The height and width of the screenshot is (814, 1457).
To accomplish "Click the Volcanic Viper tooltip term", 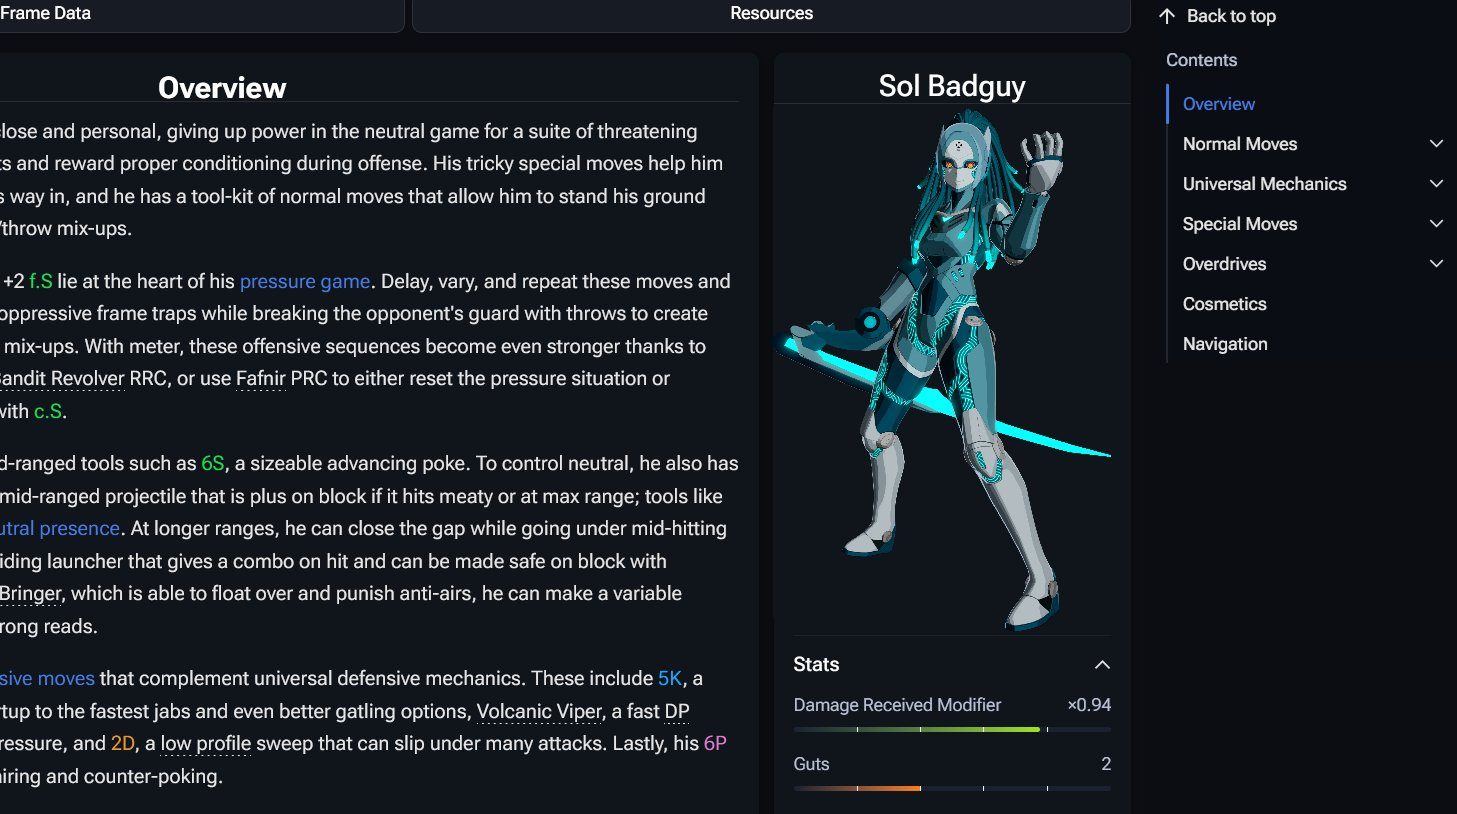I will [x=539, y=712].
